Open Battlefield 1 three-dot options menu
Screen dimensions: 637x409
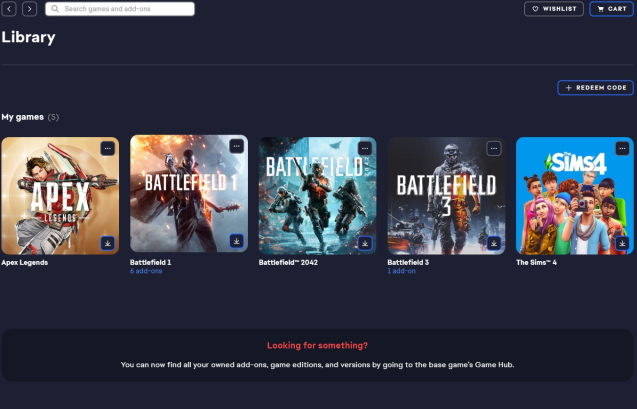[236, 146]
